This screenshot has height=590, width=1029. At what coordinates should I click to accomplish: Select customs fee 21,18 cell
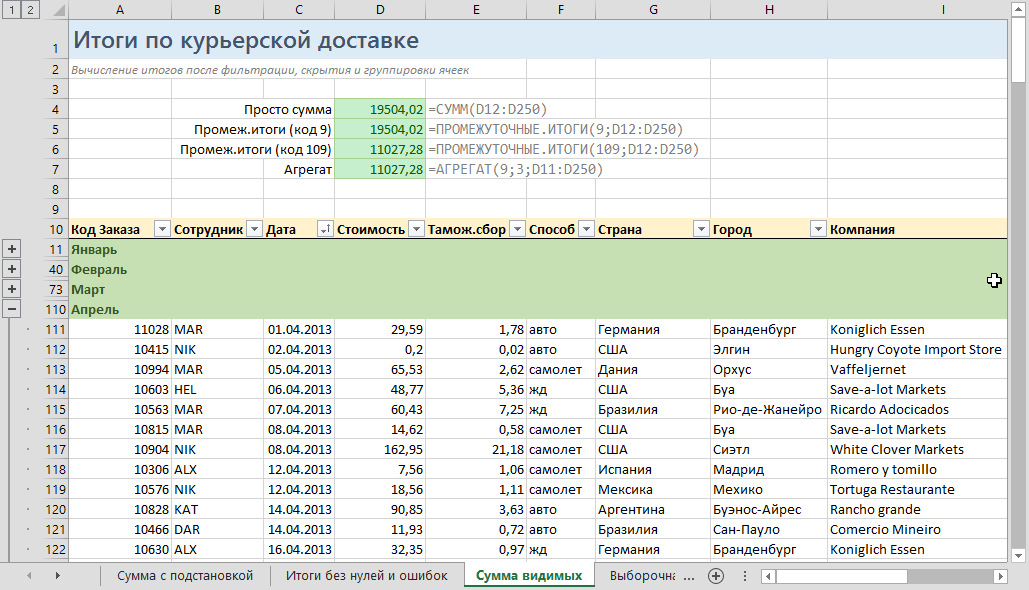point(476,450)
